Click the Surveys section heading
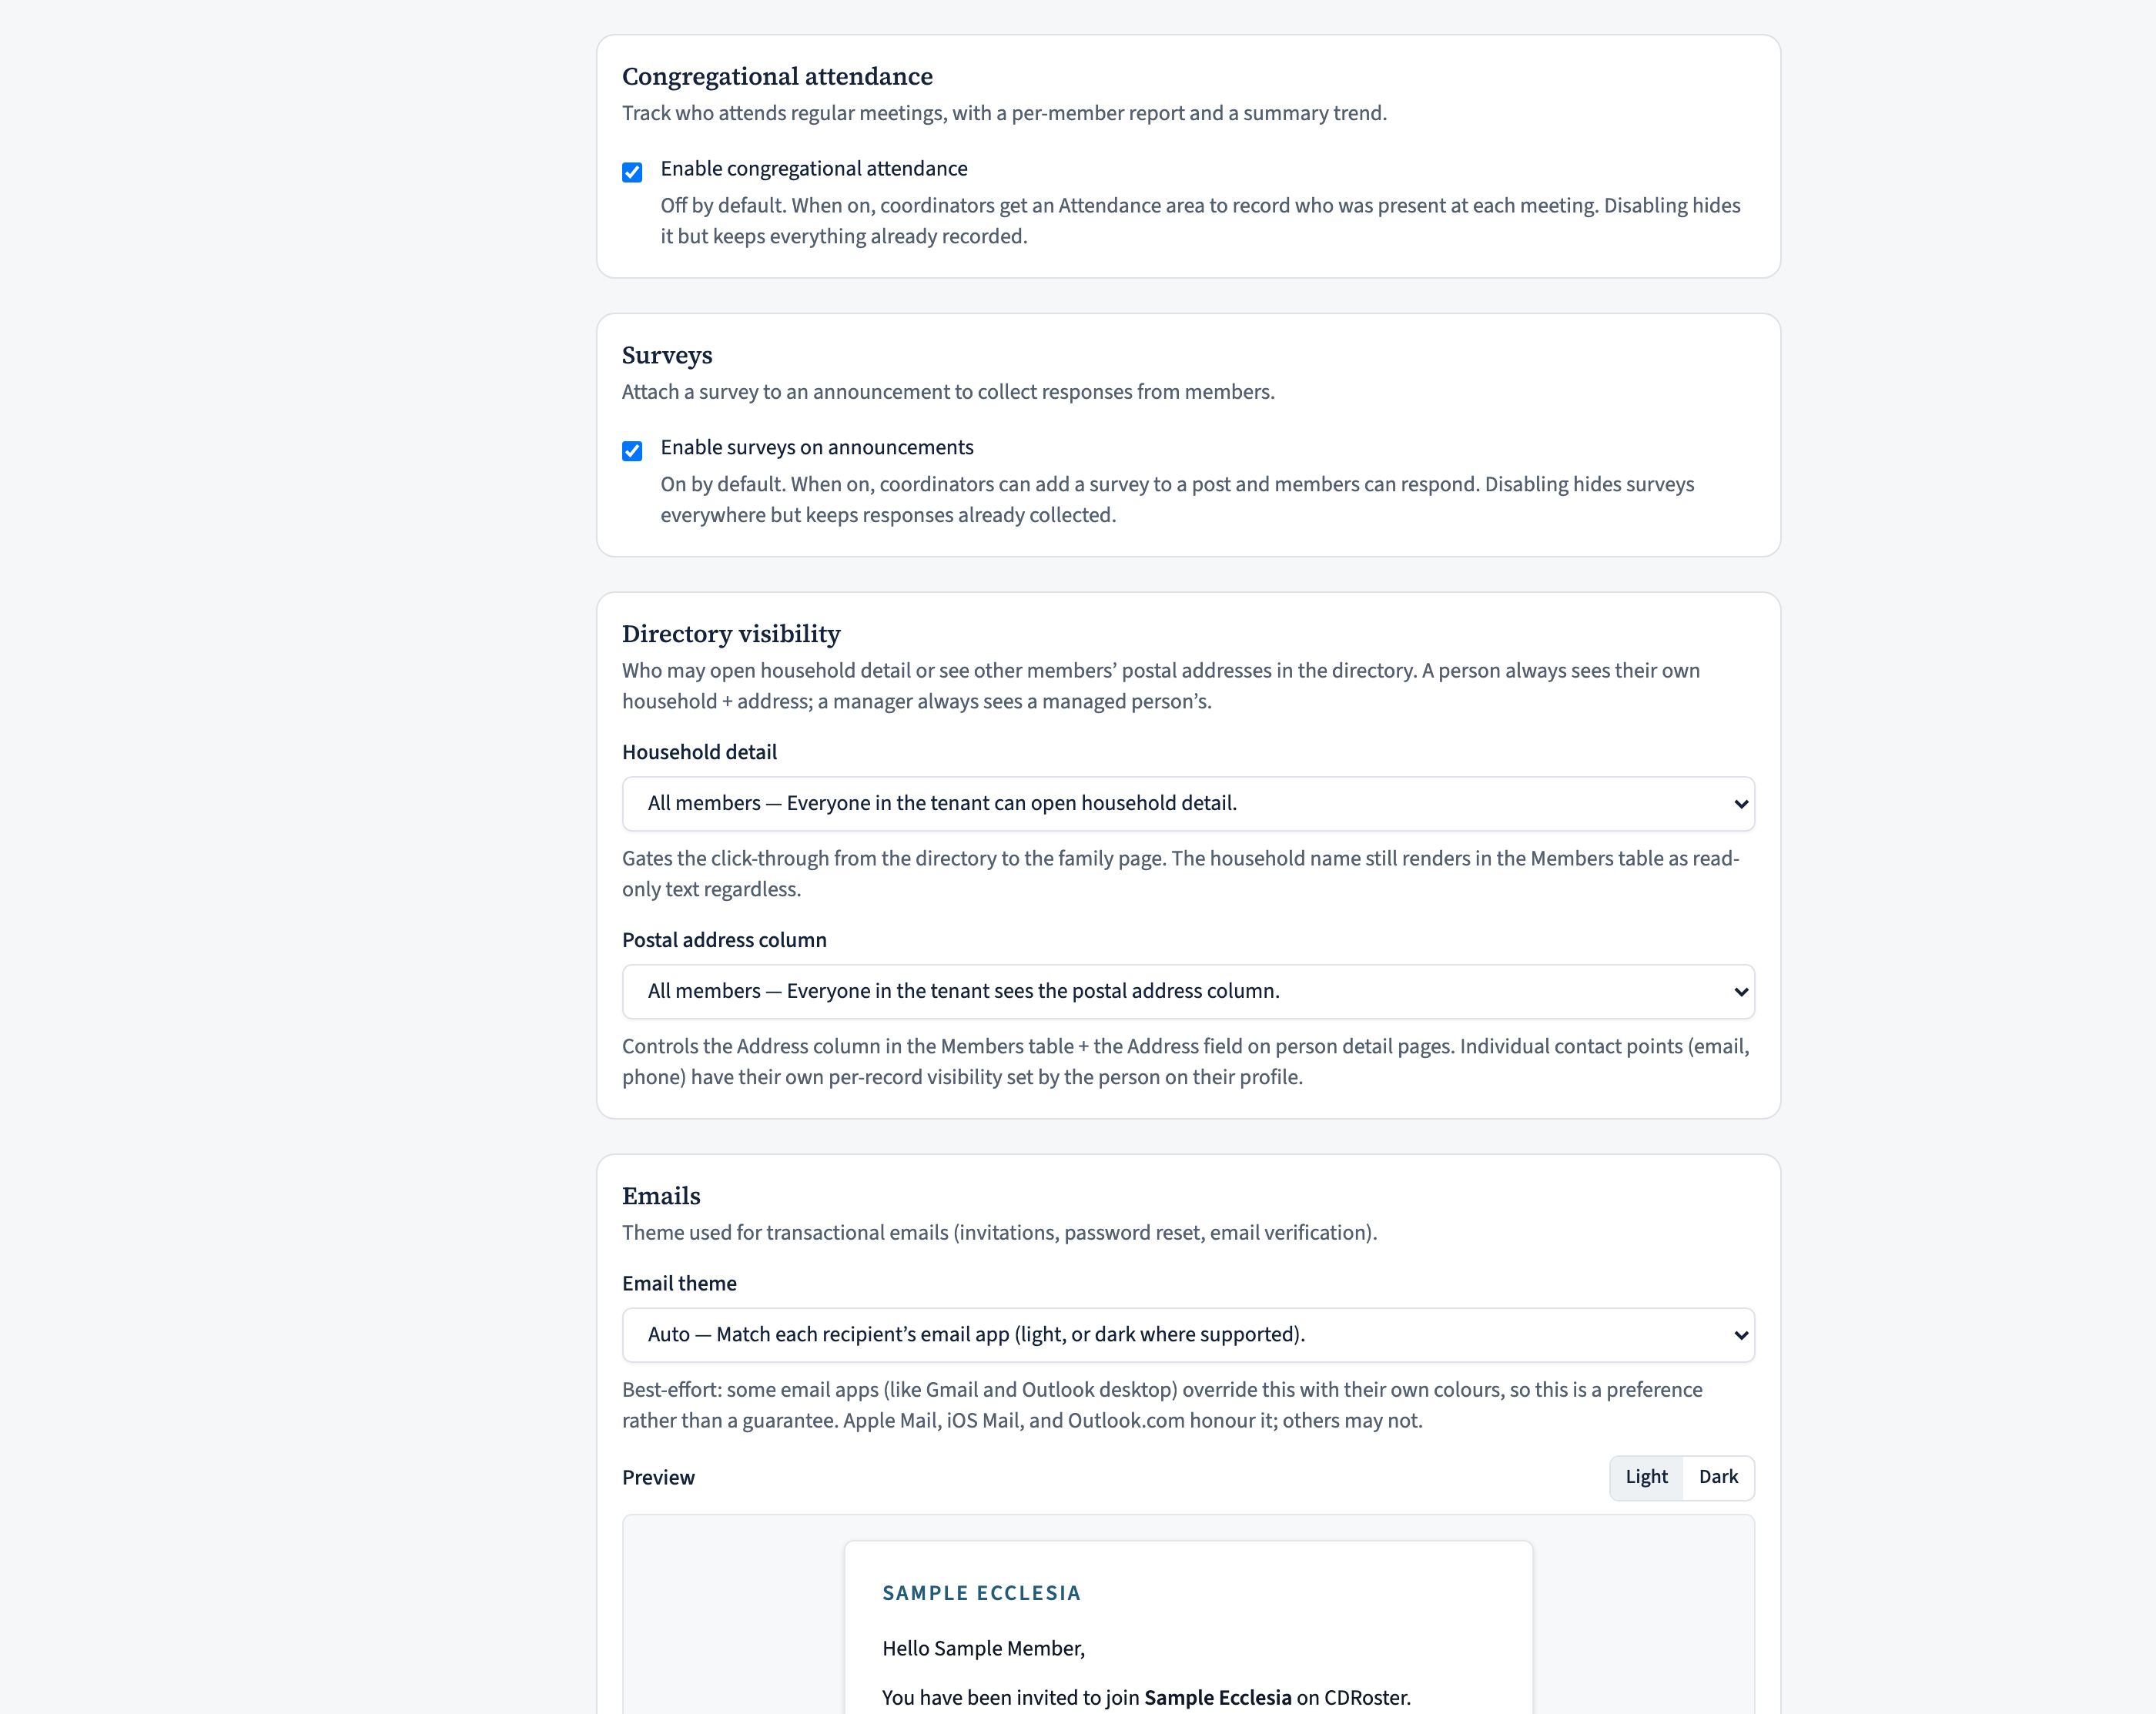The width and height of the screenshot is (2156, 1714). (x=667, y=356)
